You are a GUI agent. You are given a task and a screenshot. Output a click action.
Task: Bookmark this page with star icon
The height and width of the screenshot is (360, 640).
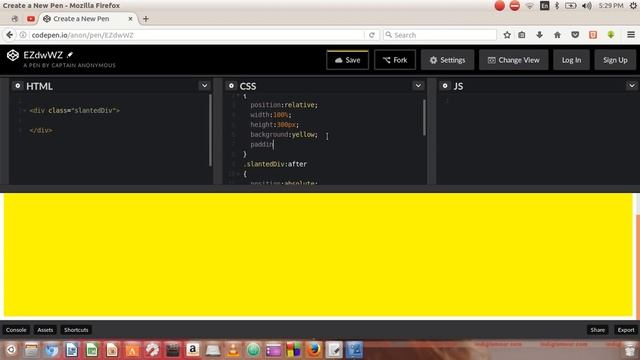(x=507, y=35)
